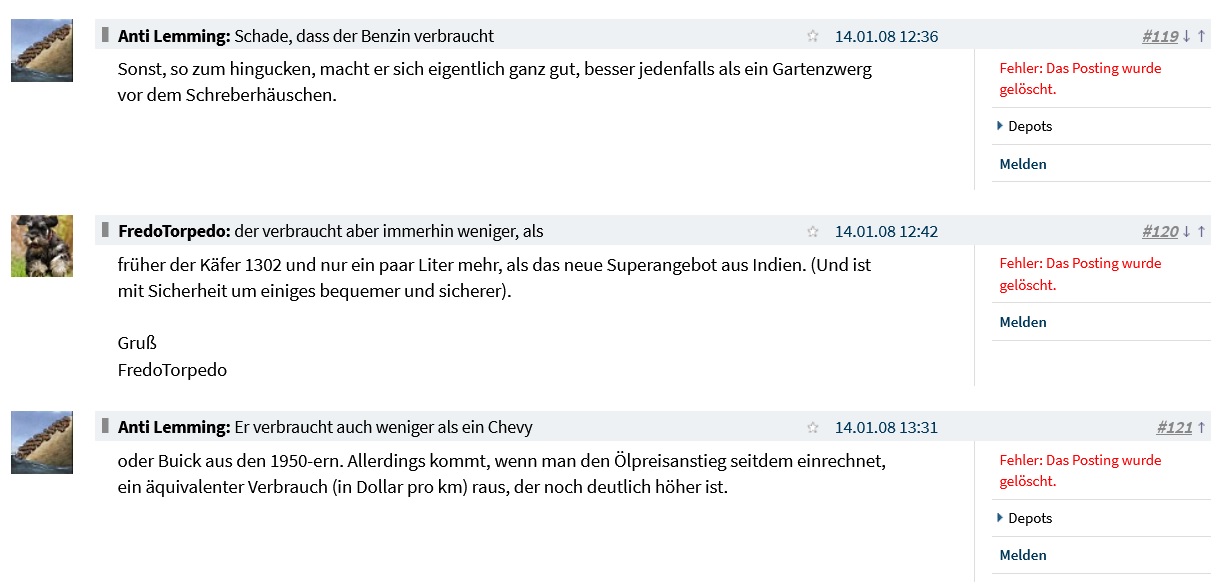The height and width of the screenshot is (586, 1228).
Task: Toggle the favorite star on post #121
Action: pos(813,428)
